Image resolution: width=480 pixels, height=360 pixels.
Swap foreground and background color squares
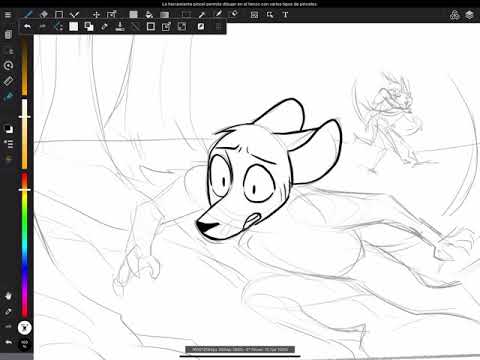pos(9,129)
